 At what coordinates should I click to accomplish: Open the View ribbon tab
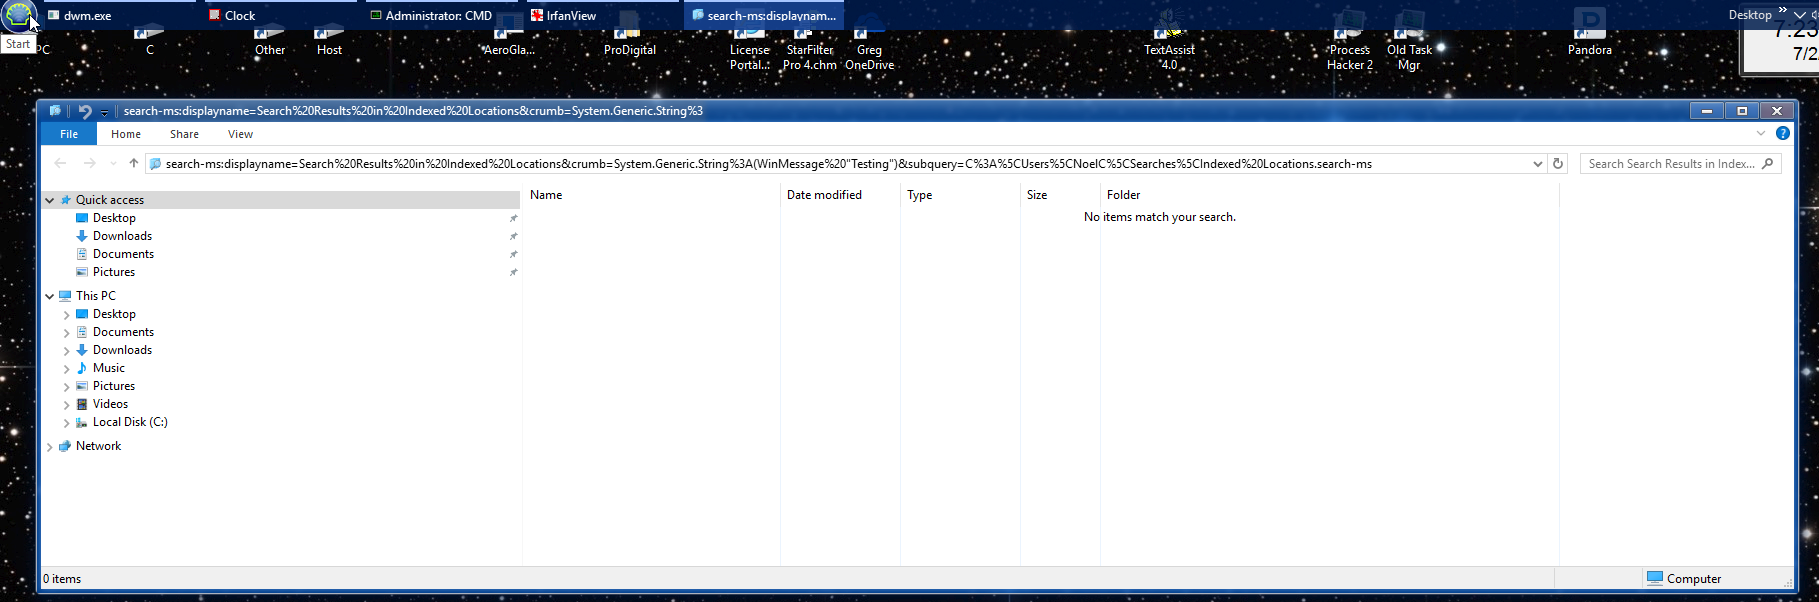(240, 134)
